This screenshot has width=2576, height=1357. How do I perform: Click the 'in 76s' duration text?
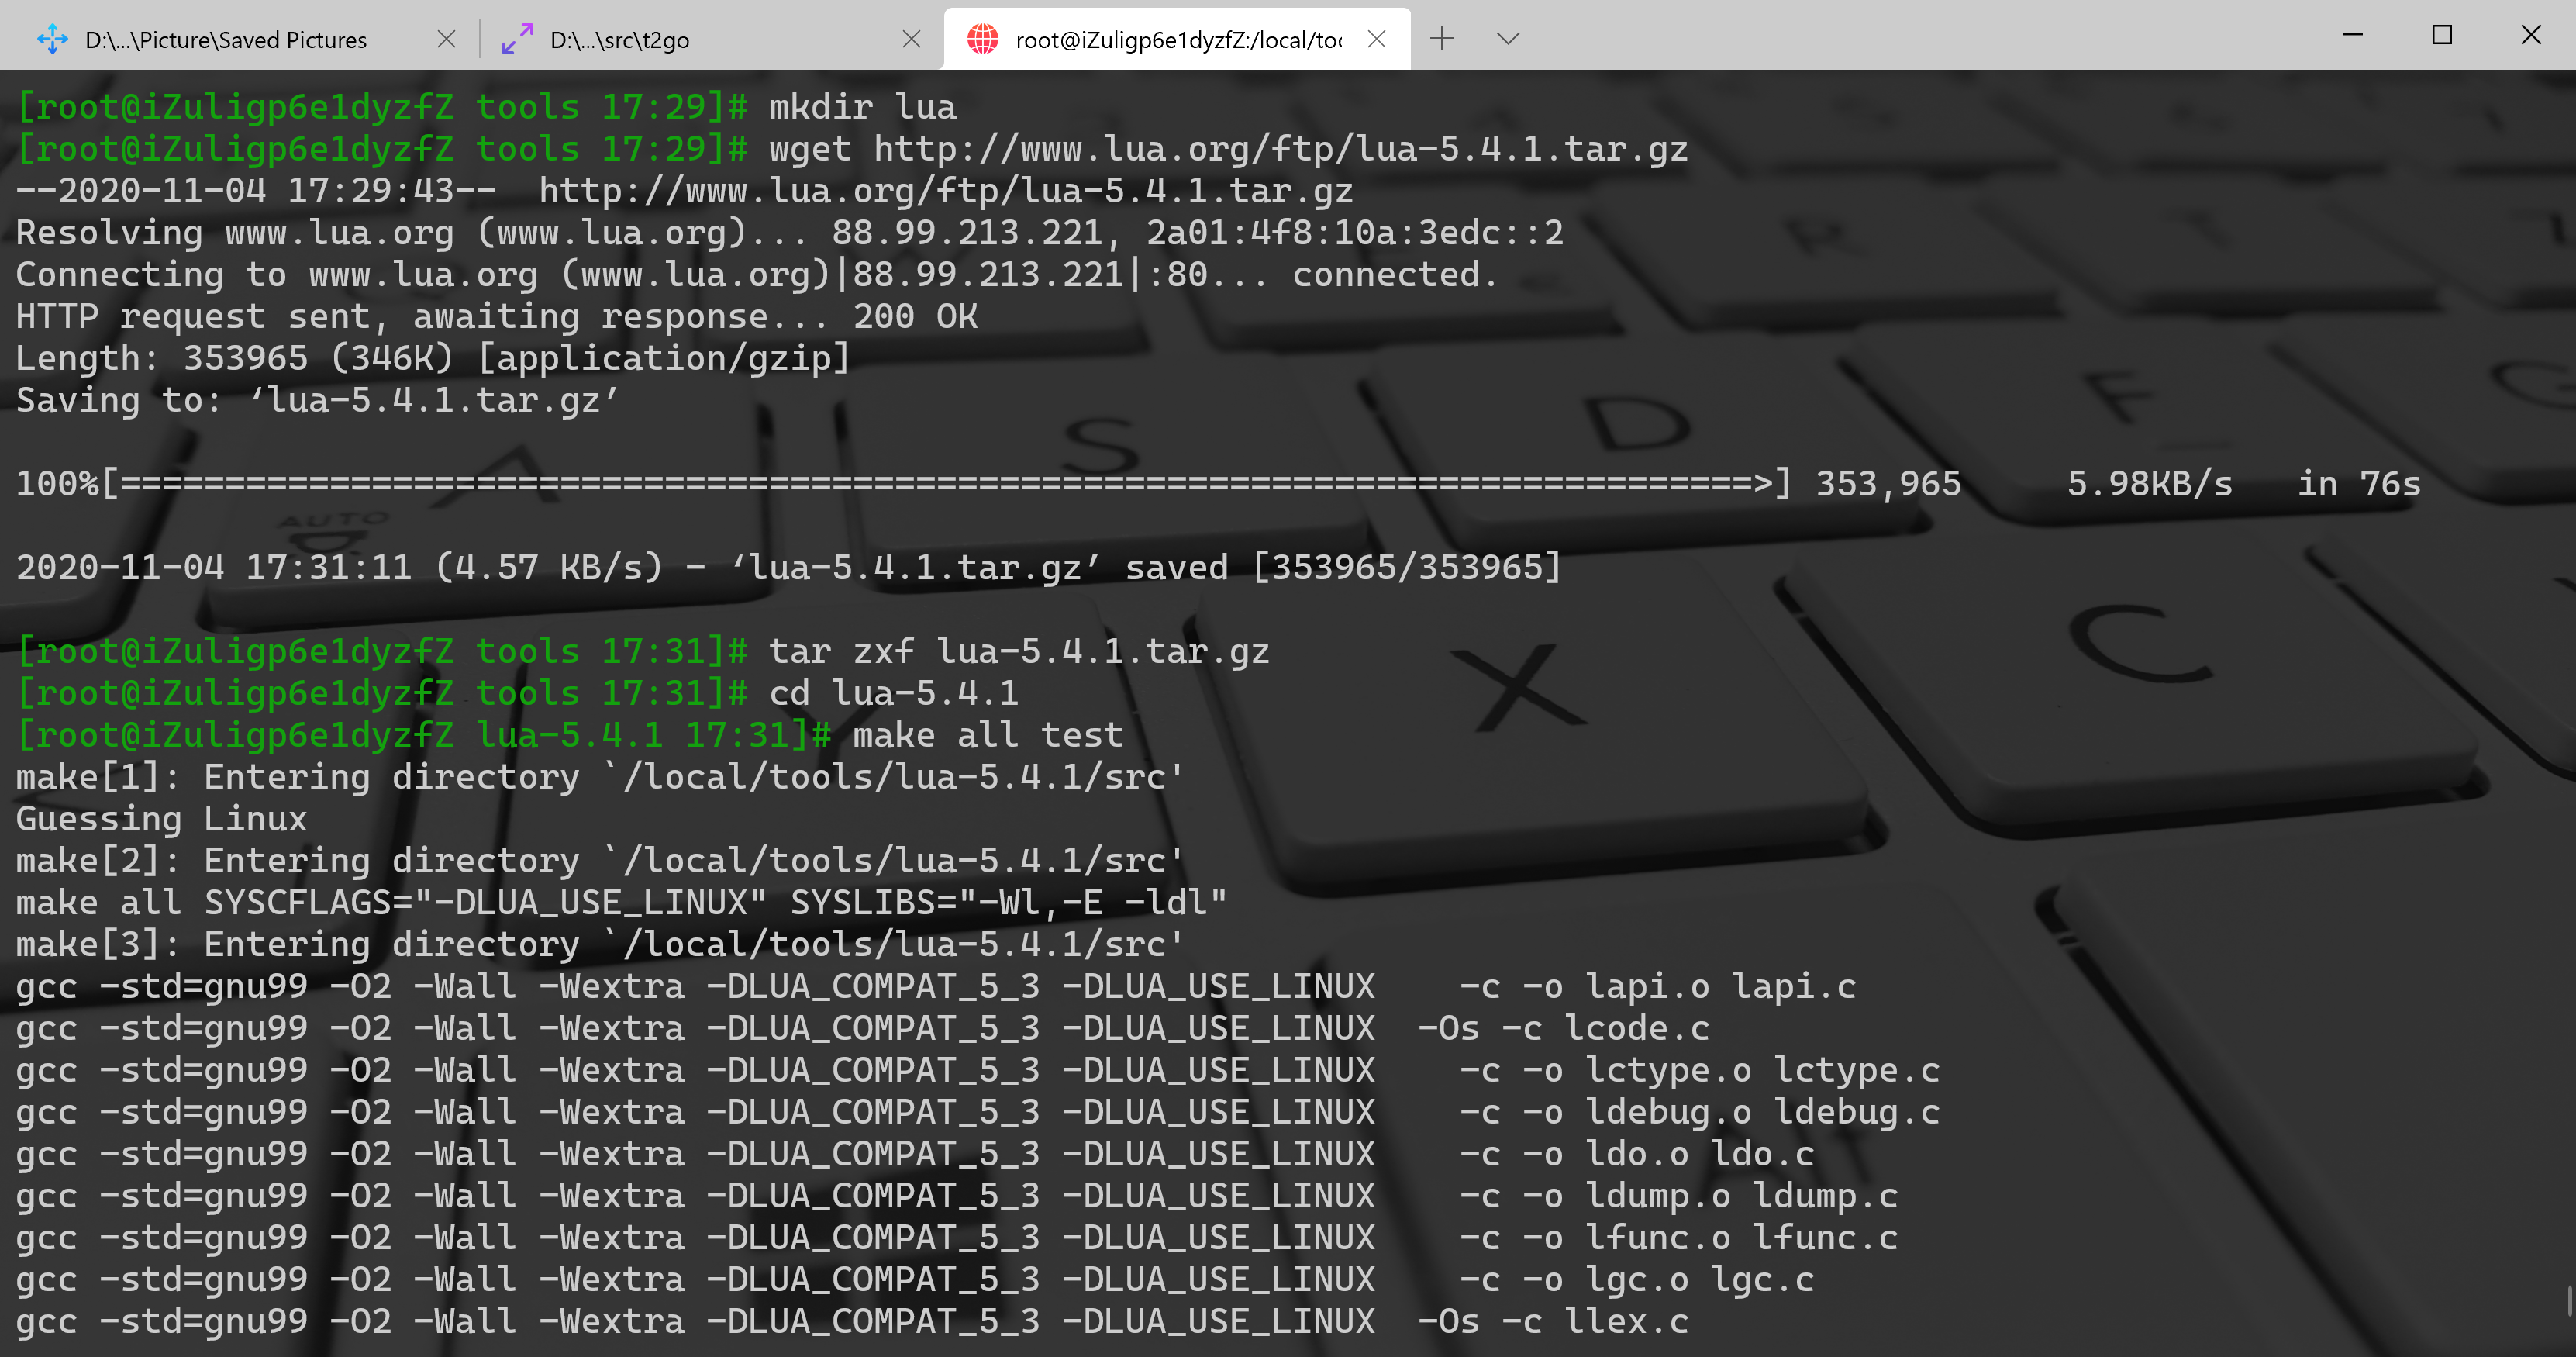(x=2359, y=484)
